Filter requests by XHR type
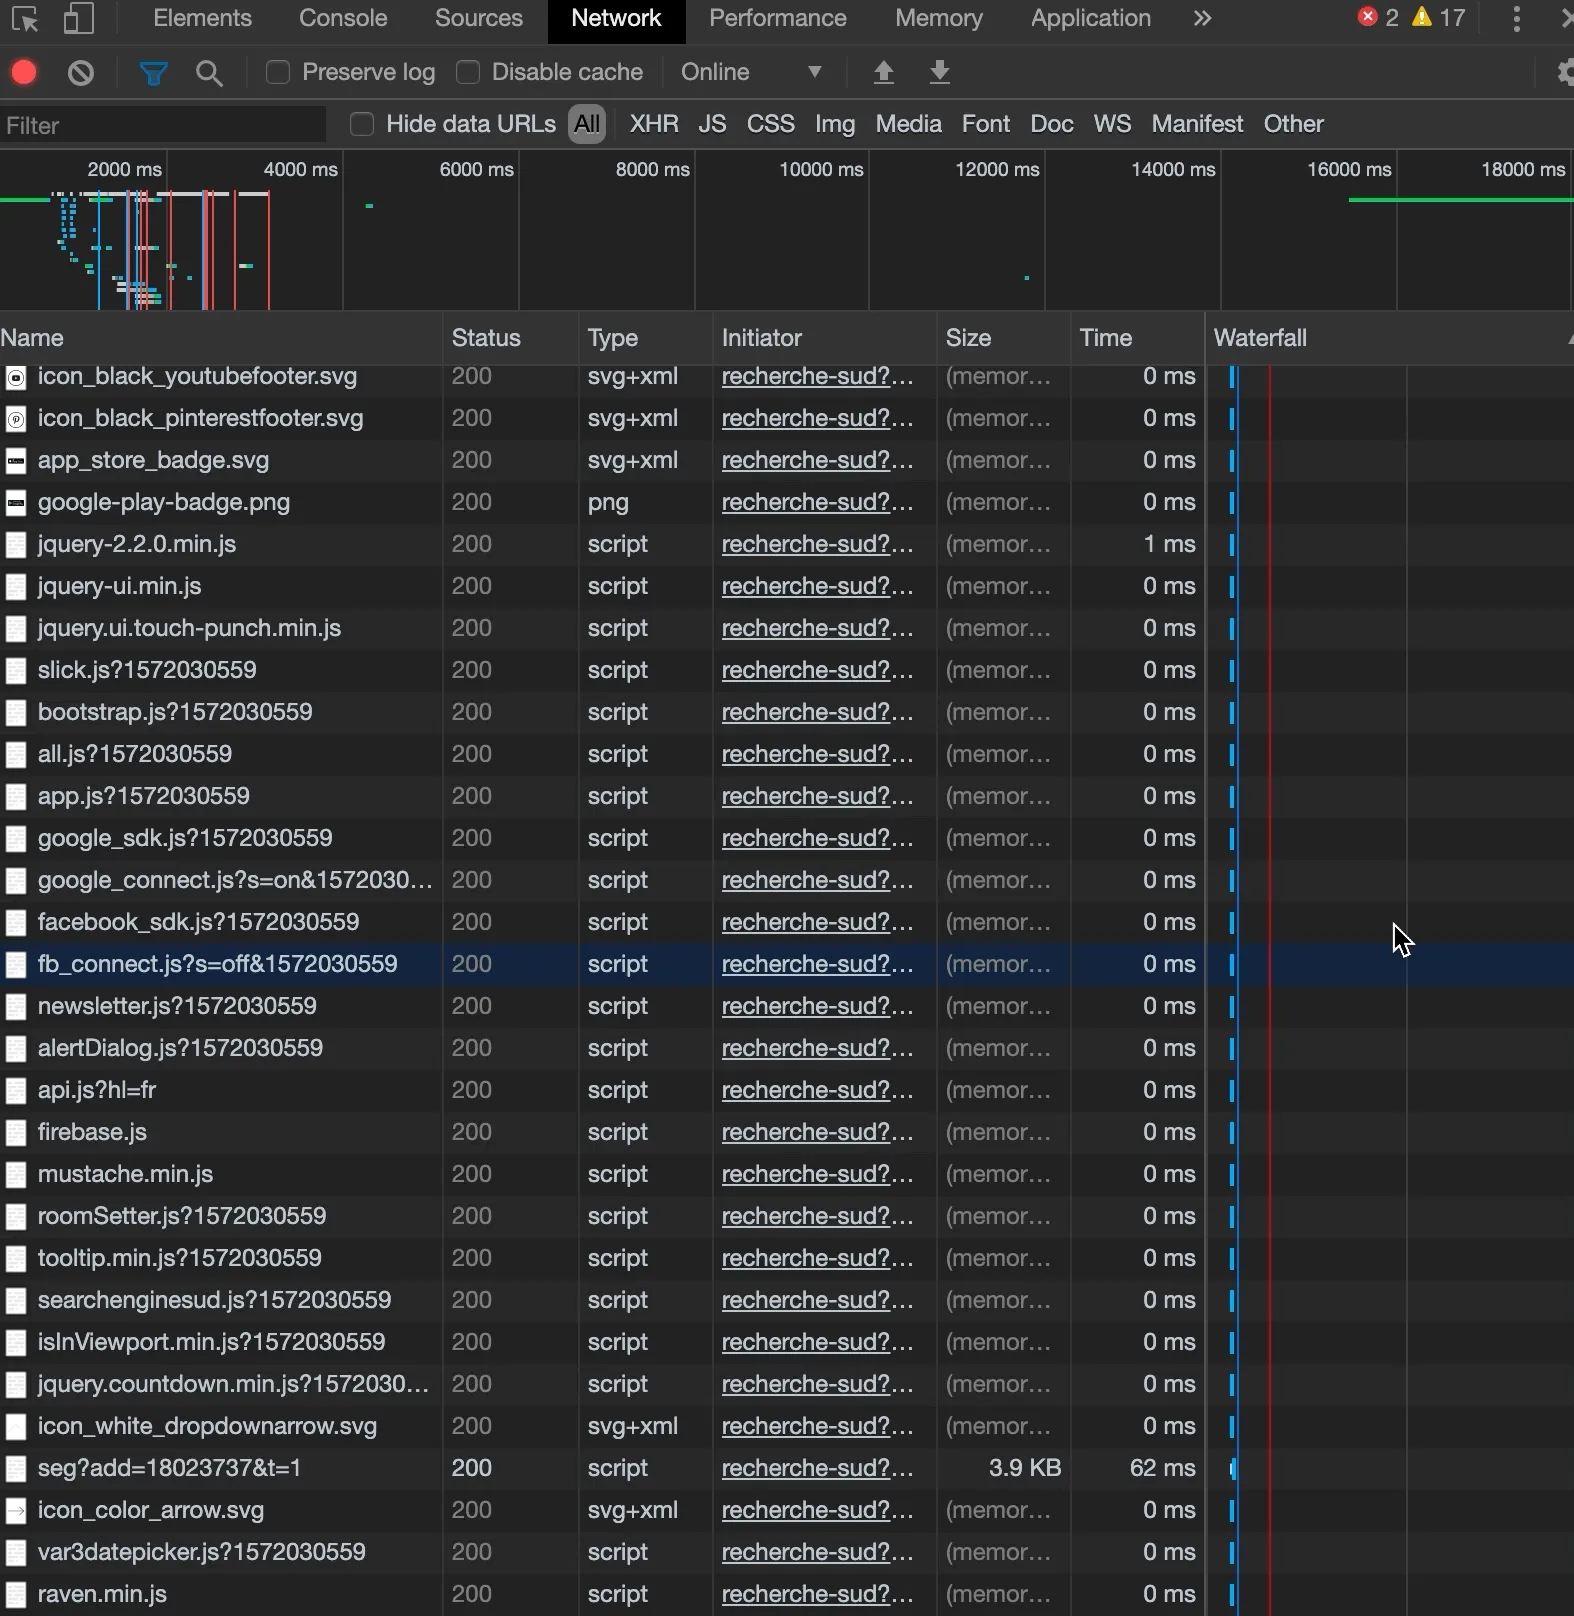 [654, 124]
